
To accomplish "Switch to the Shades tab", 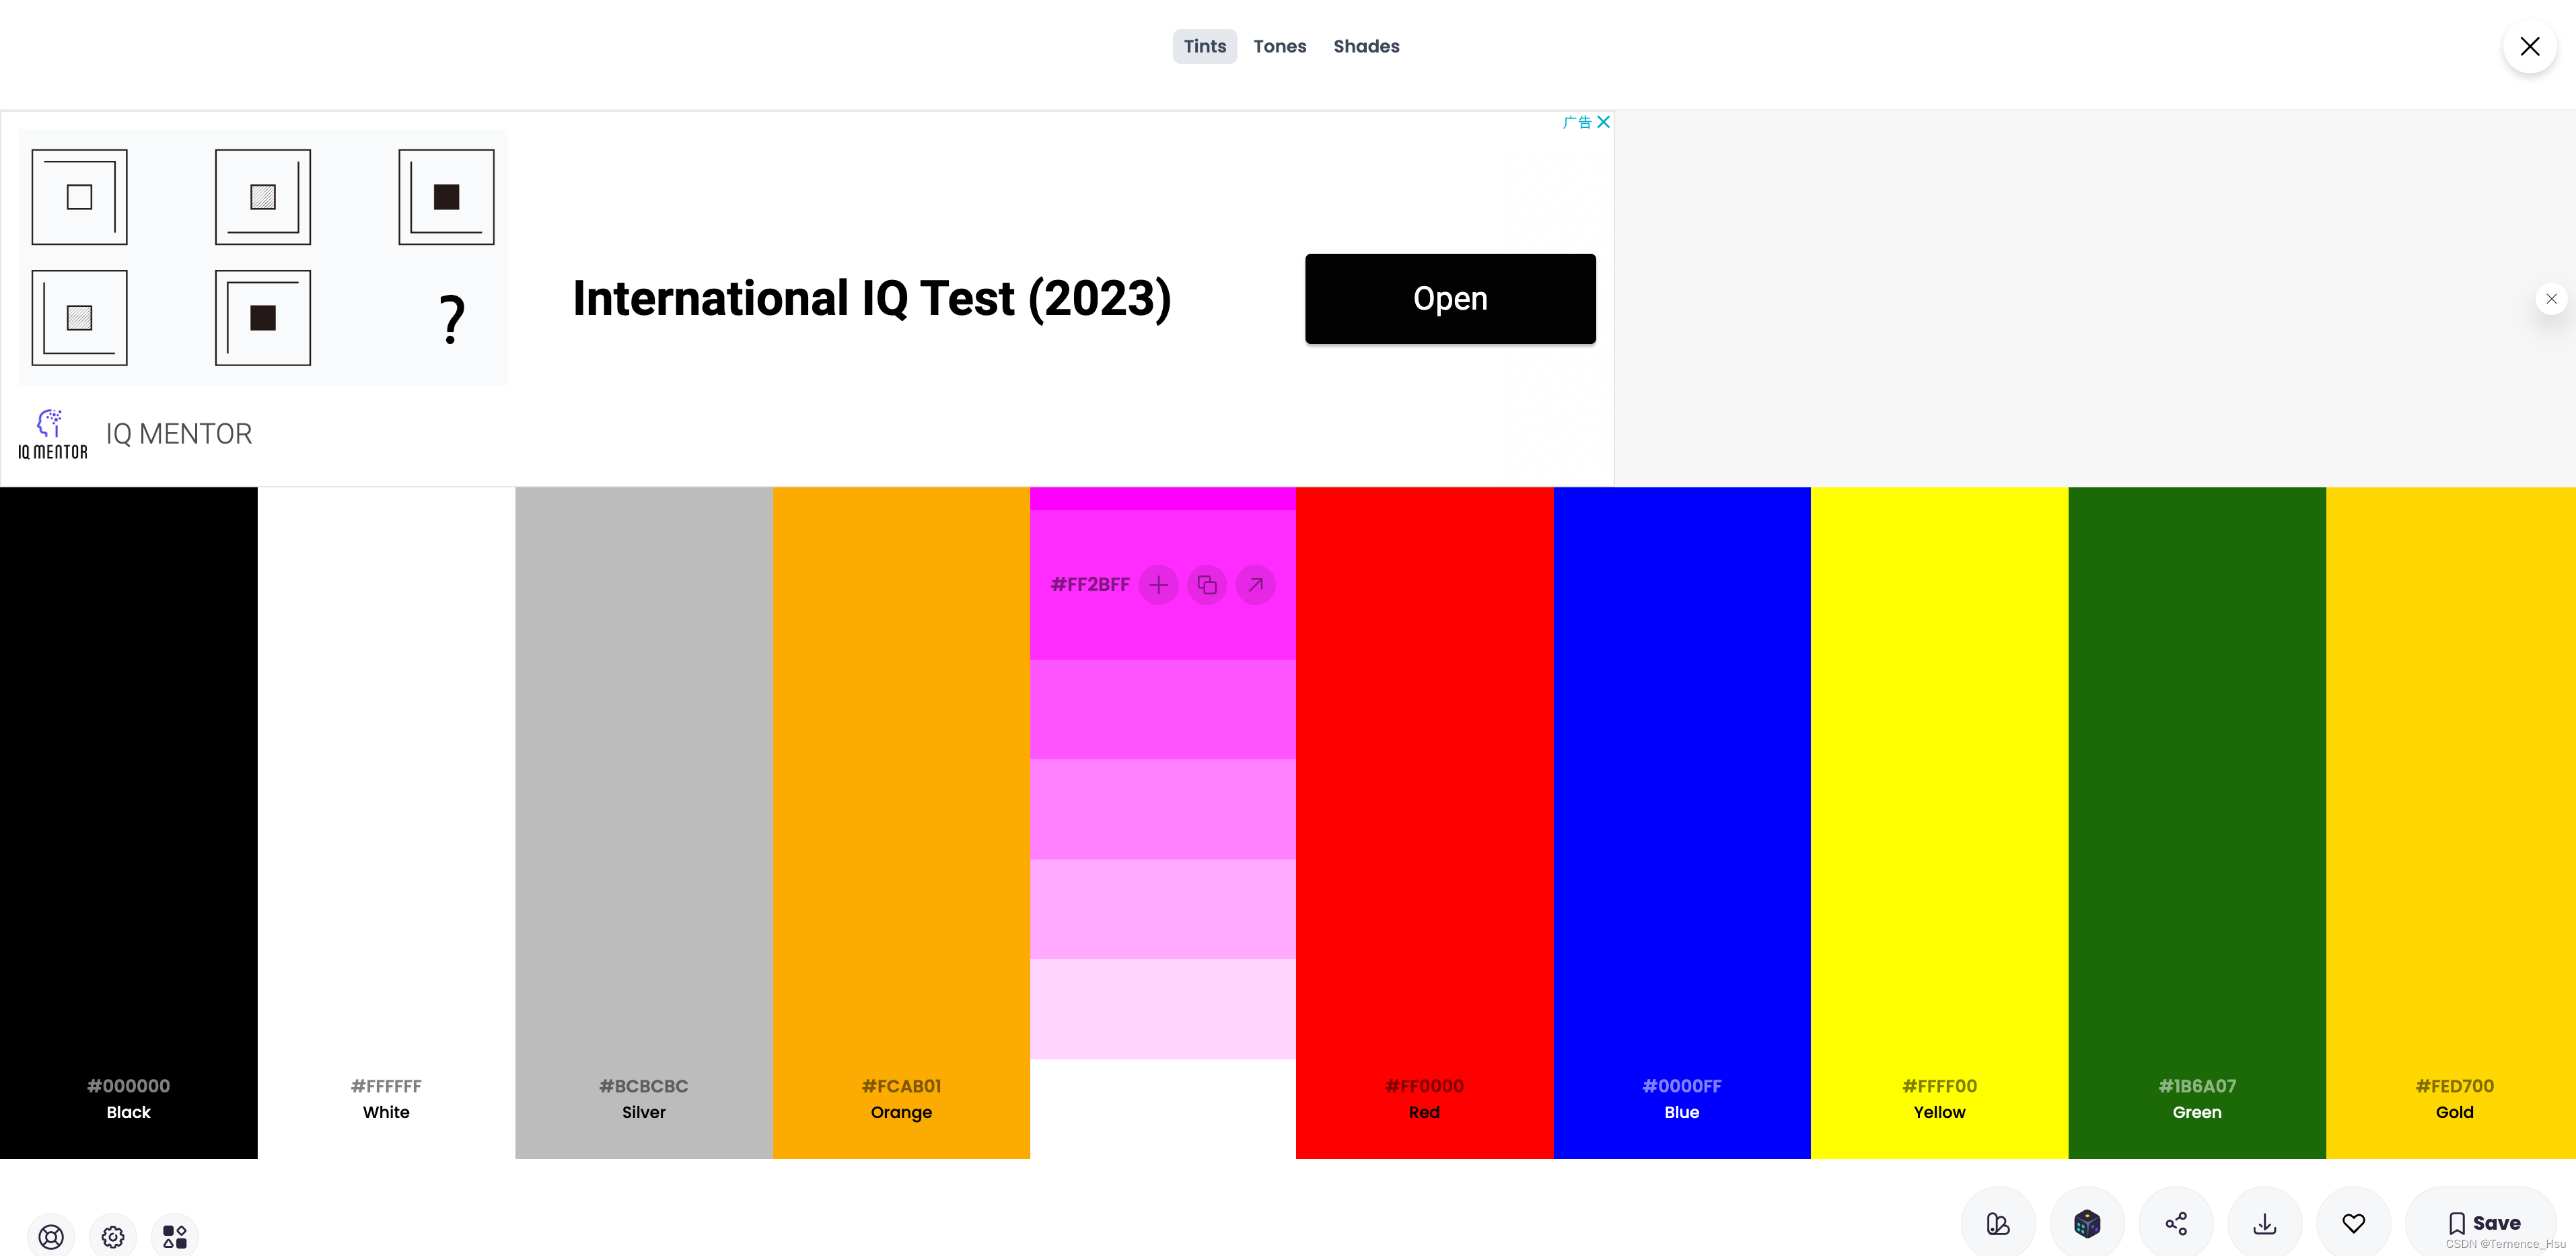I will click(x=1366, y=46).
